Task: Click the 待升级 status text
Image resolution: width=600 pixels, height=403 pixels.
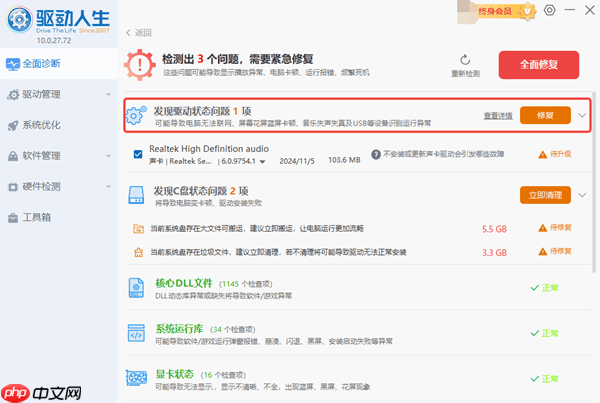Action: (561, 154)
